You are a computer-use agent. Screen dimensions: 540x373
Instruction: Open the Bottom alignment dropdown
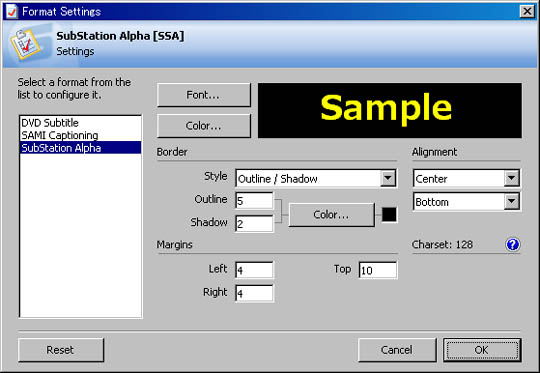point(511,201)
